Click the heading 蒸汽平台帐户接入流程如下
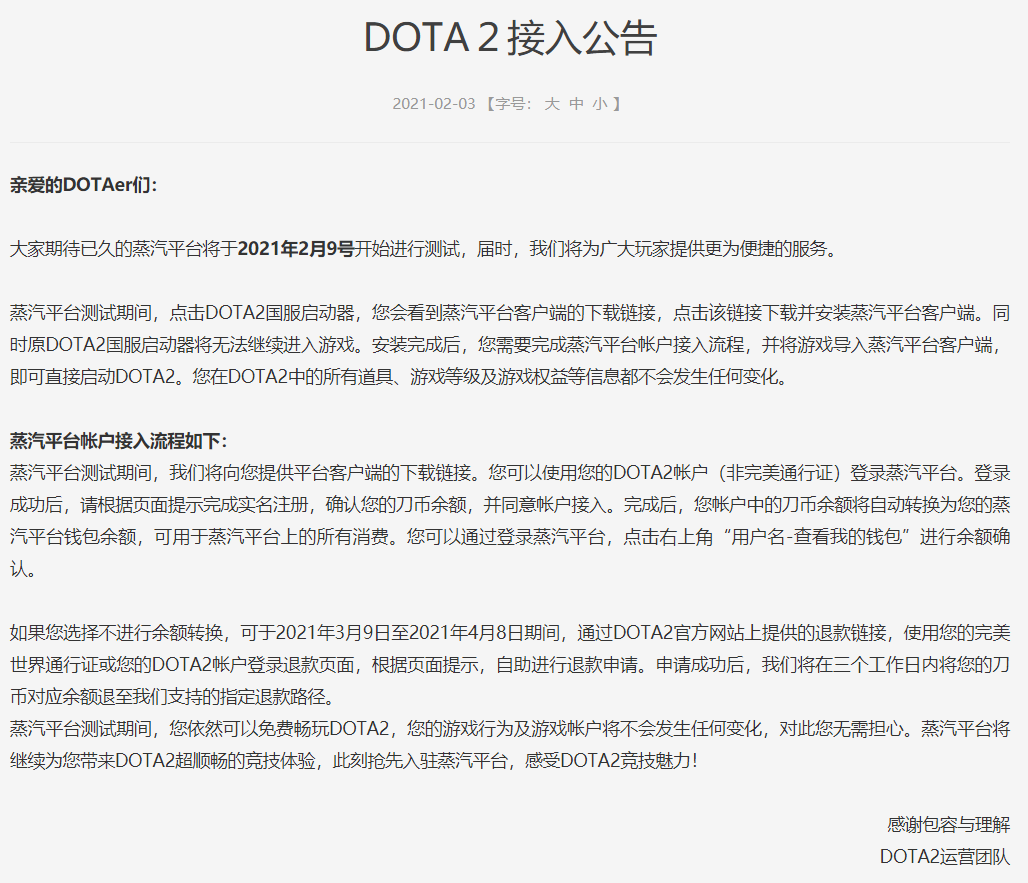Viewport: 1028px width, 883px height. click(118, 441)
